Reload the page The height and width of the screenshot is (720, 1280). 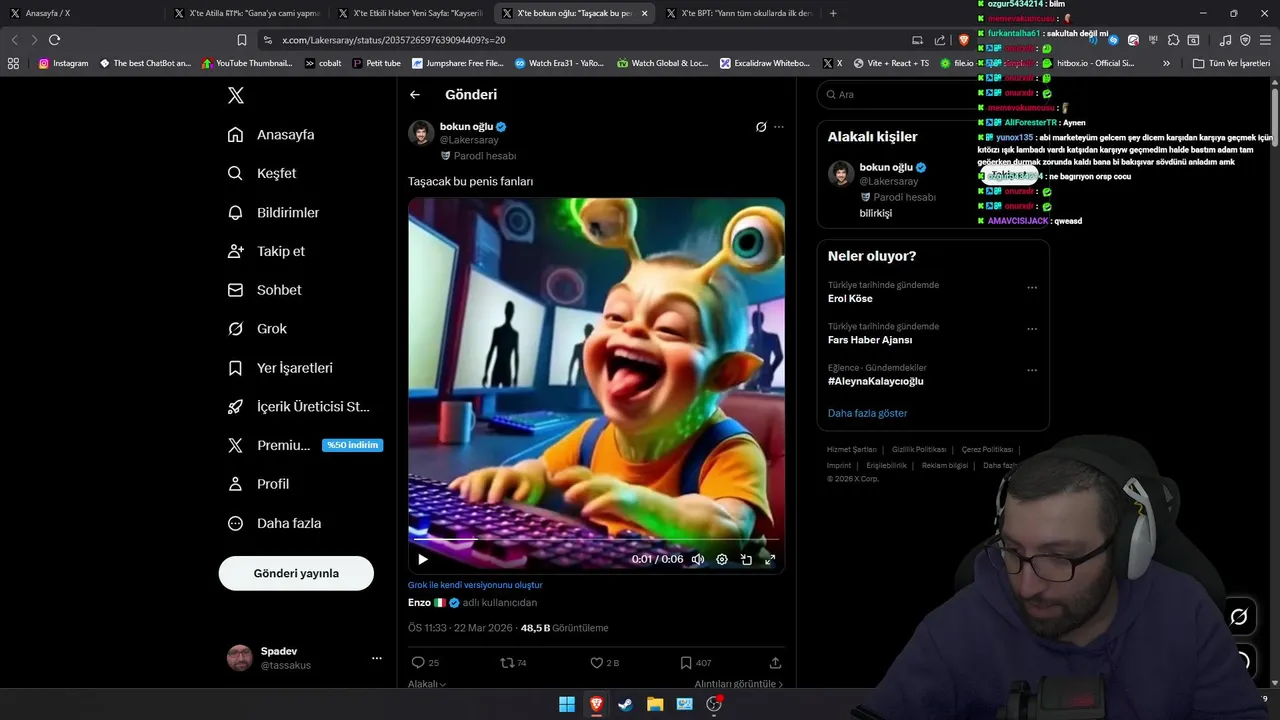(x=54, y=40)
